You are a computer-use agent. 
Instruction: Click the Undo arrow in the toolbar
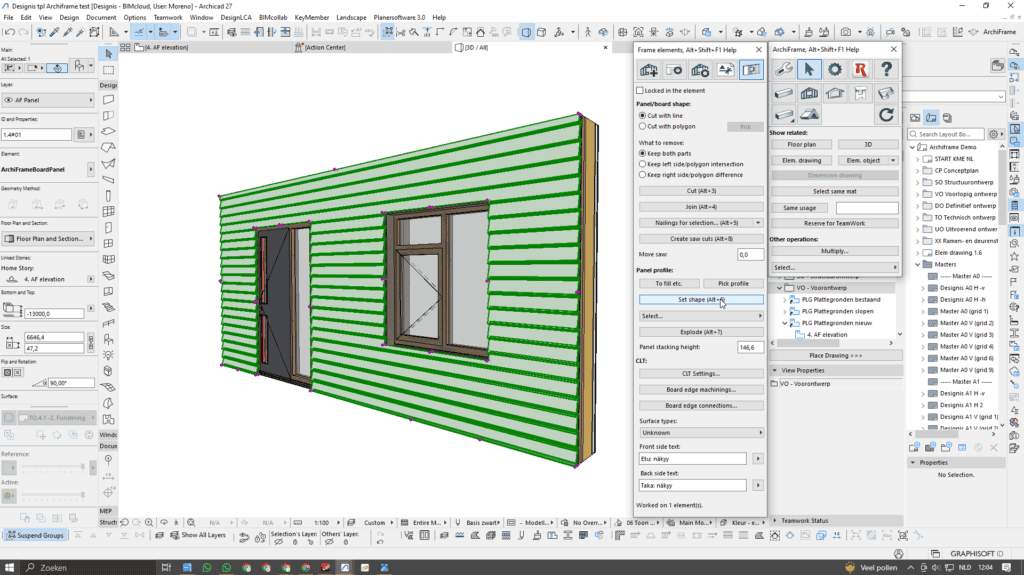[x=9, y=32]
